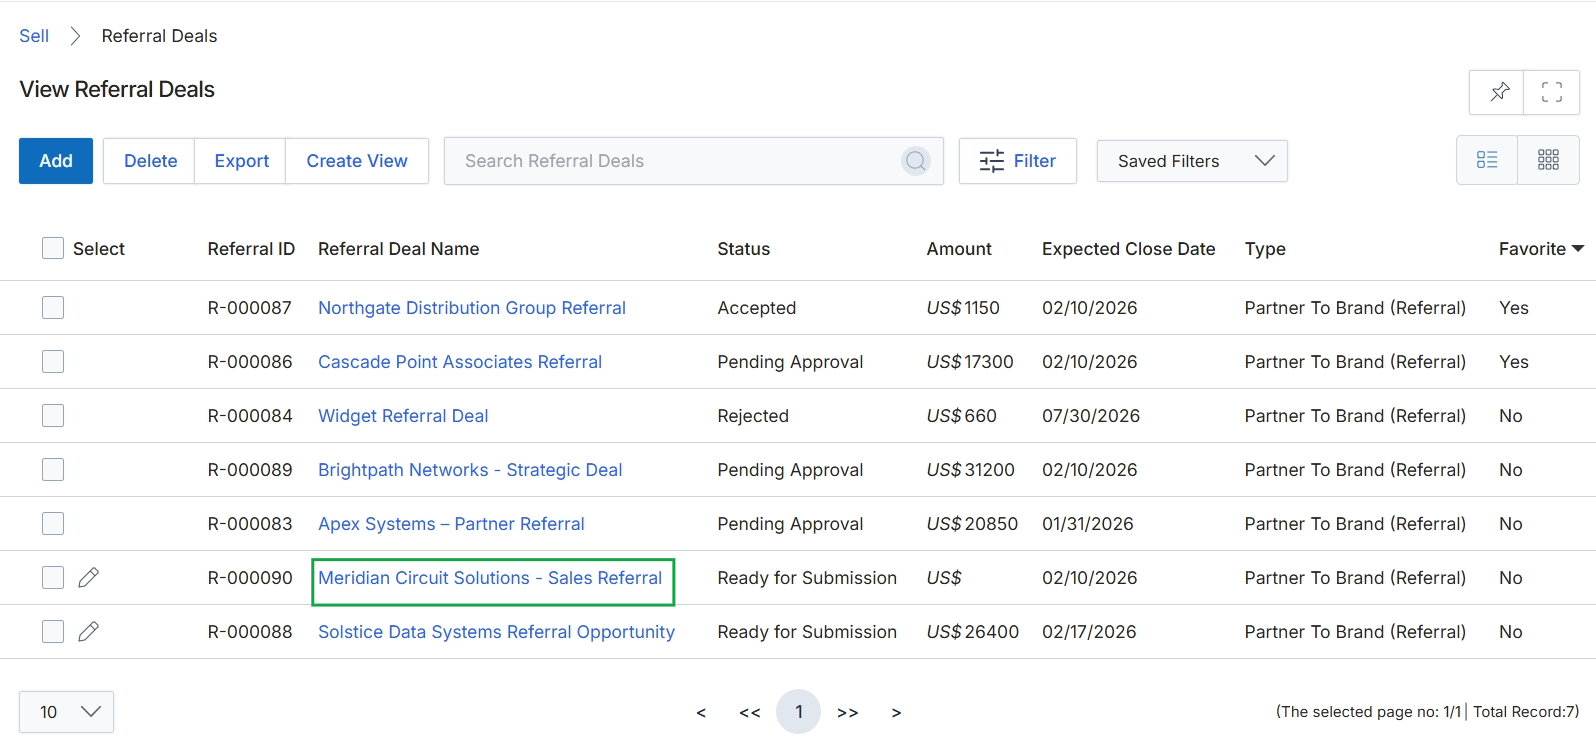The image size is (1596, 751).
Task: Sort by Referral Deal Name header
Action: pyautogui.click(x=398, y=249)
